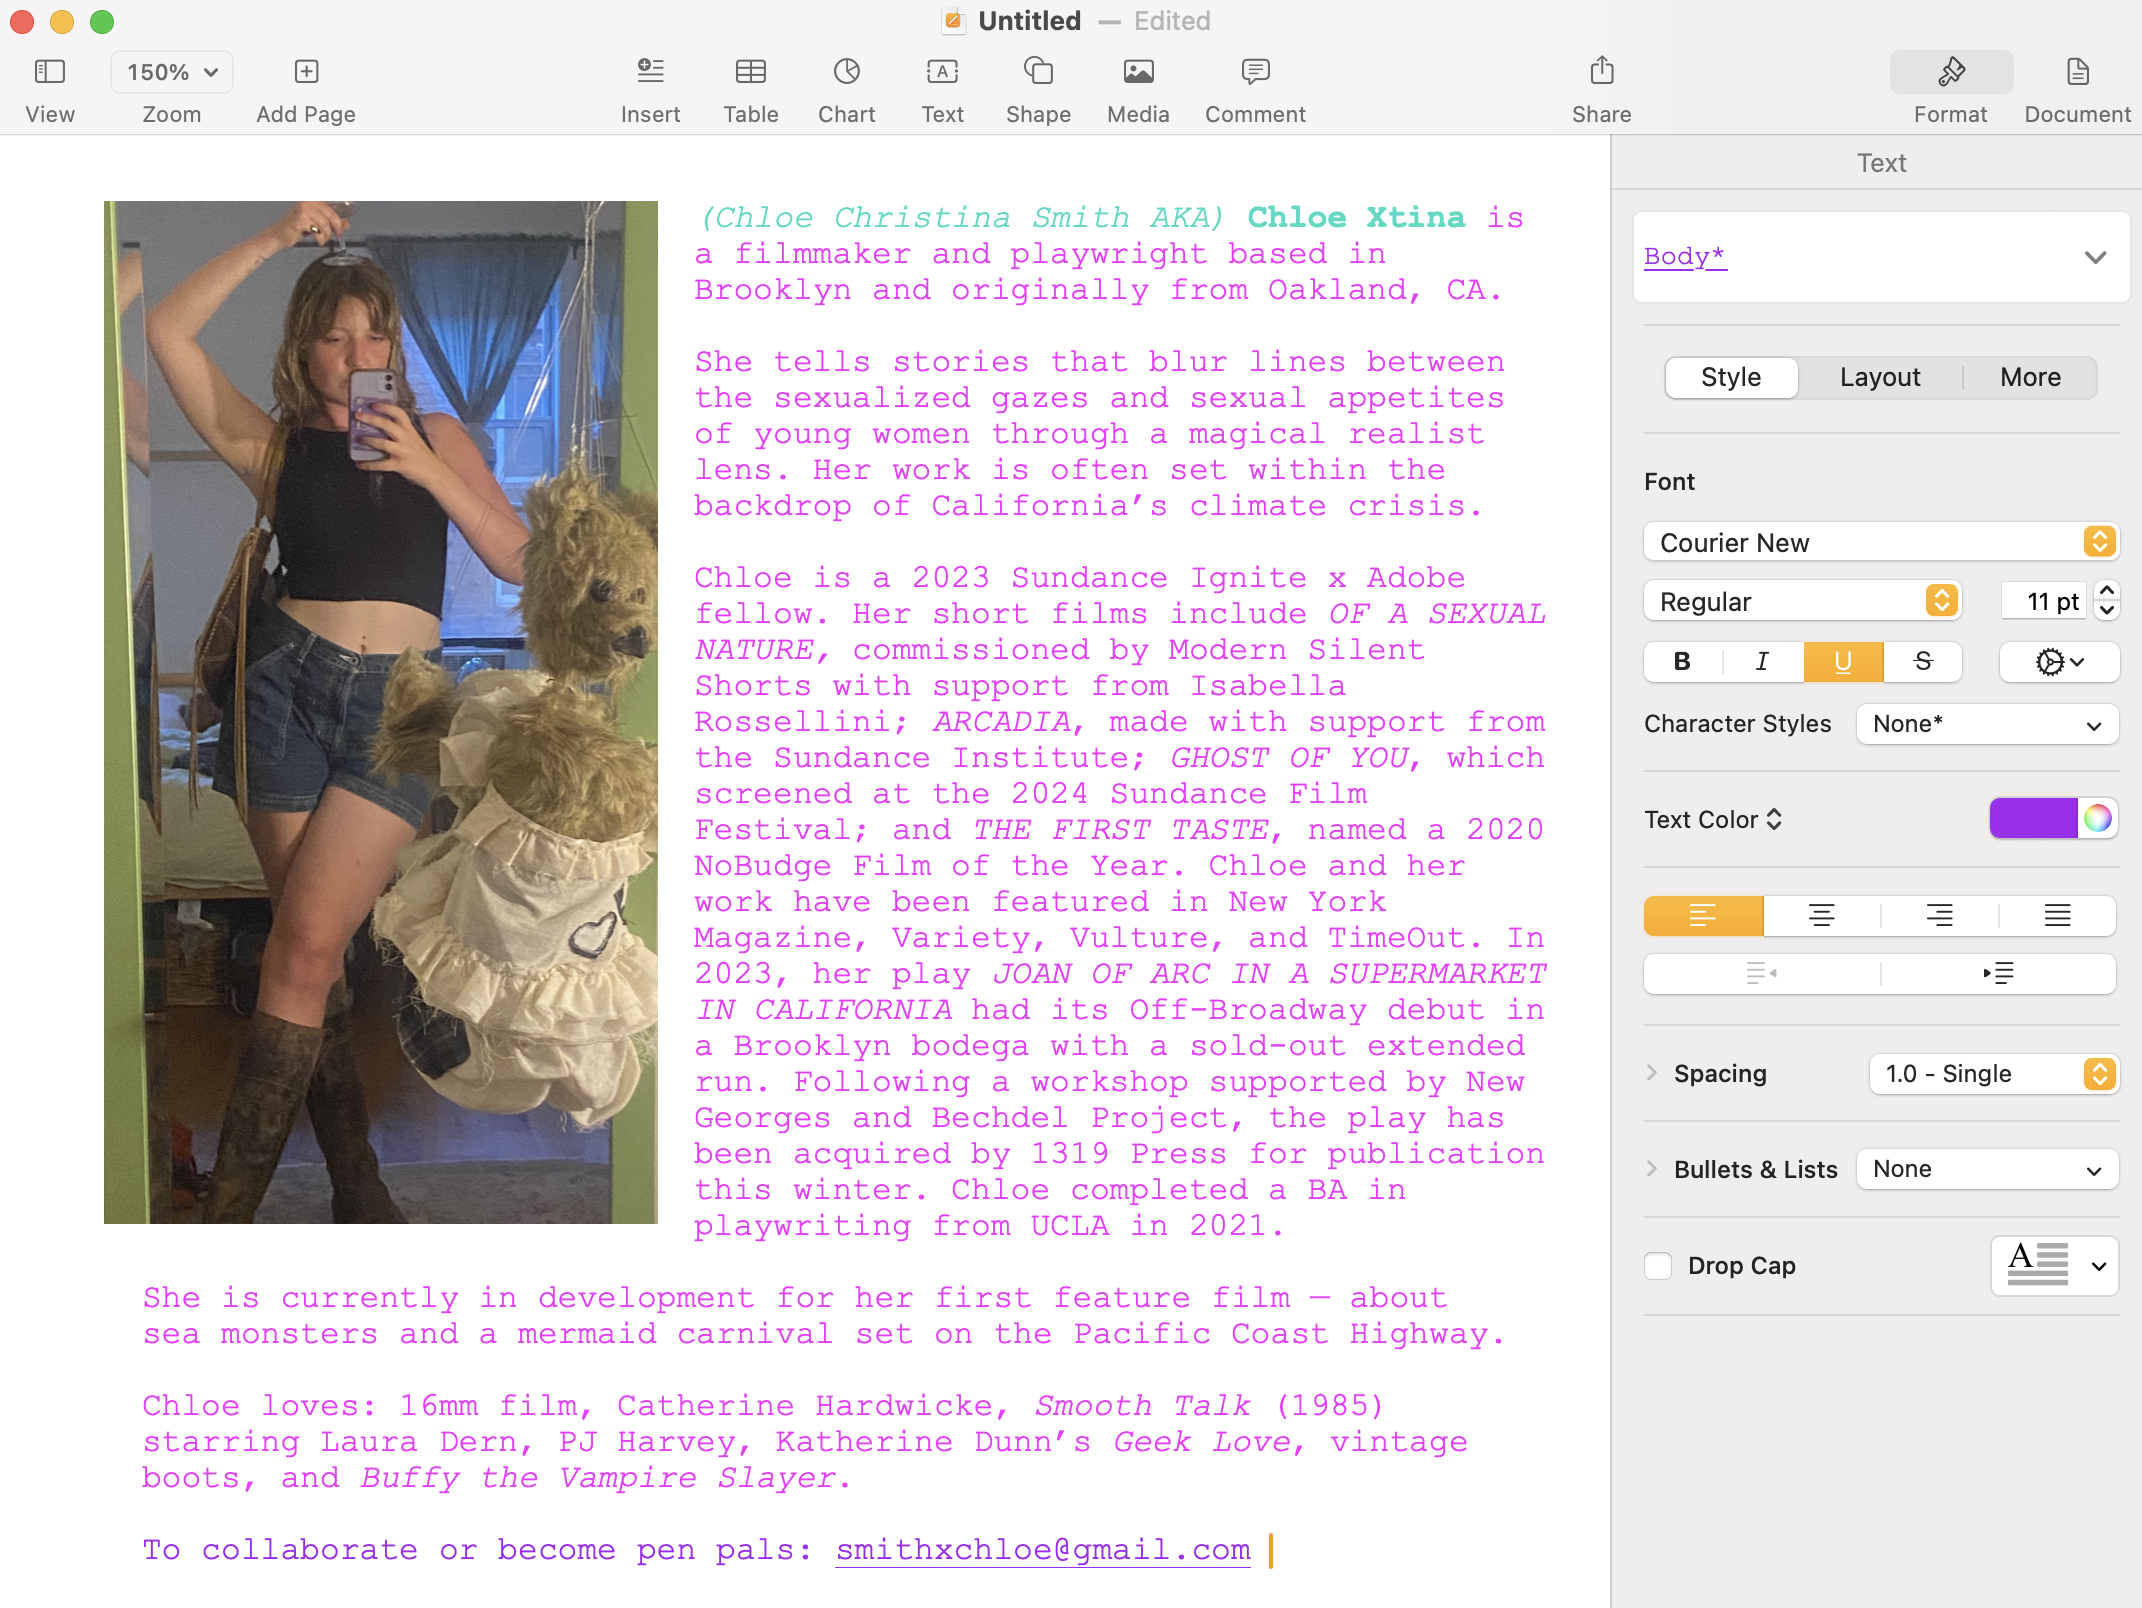Click the smithxchloe@gmail.com email link
The image size is (2142, 1608).
coord(1042,1549)
